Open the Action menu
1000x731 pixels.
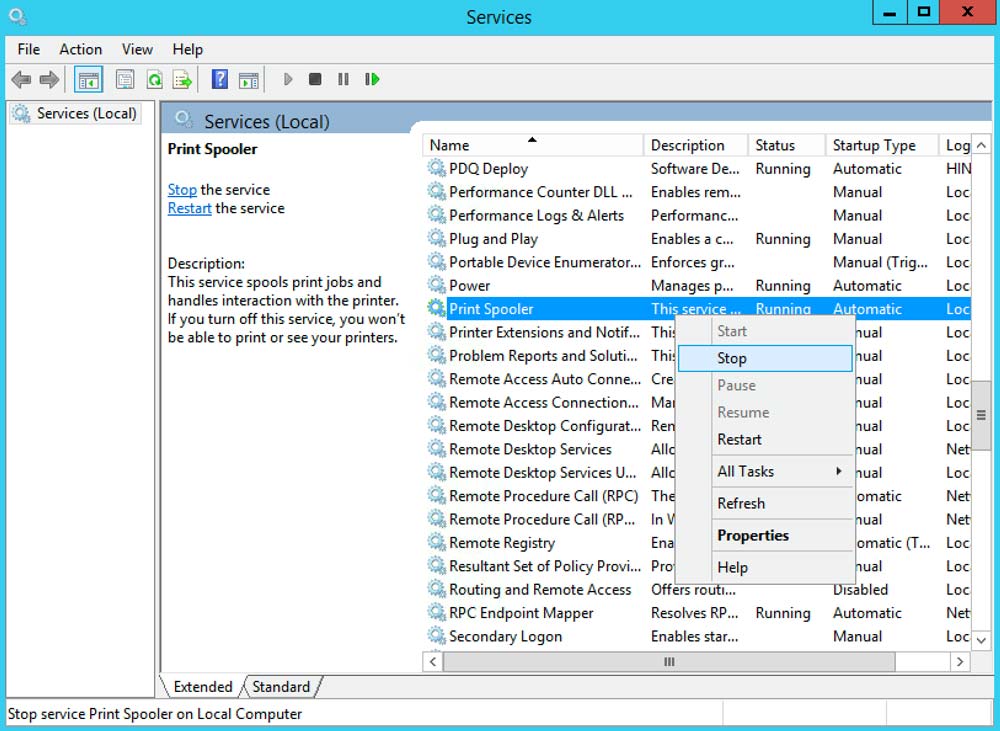pos(80,49)
